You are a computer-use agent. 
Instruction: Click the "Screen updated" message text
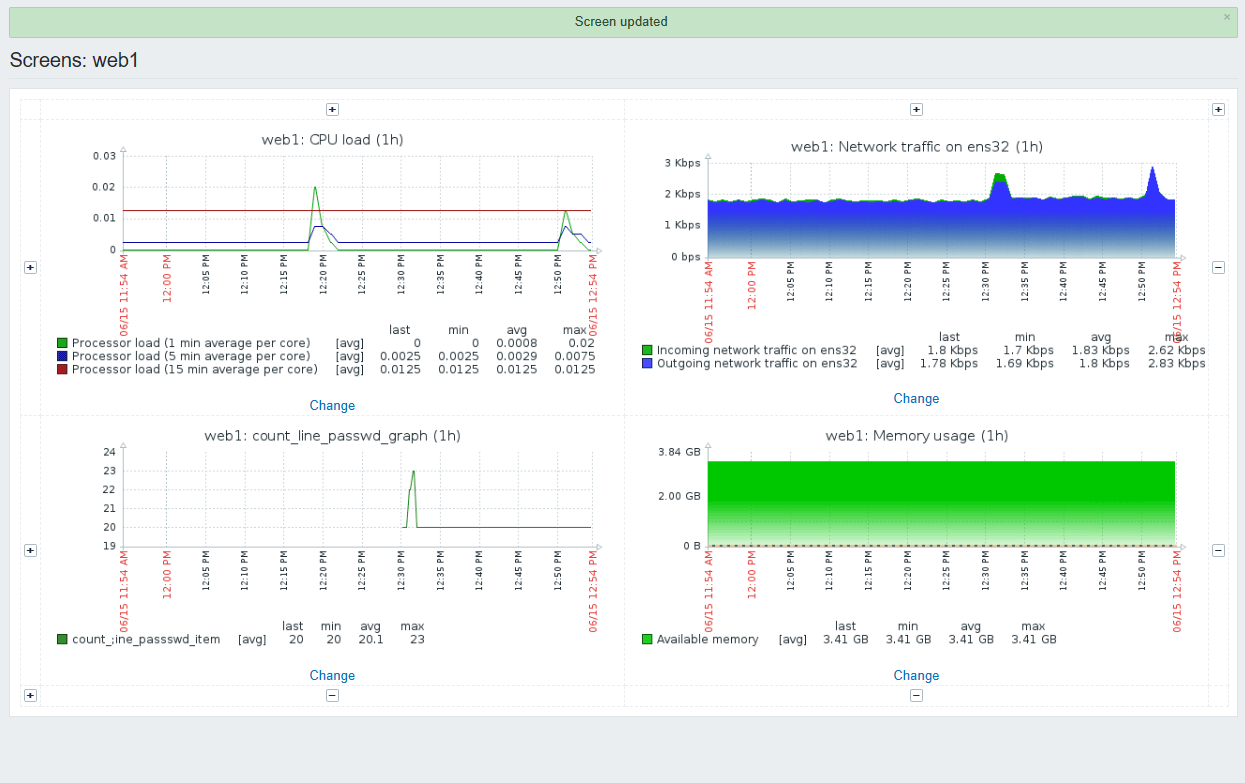(x=621, y=21)
